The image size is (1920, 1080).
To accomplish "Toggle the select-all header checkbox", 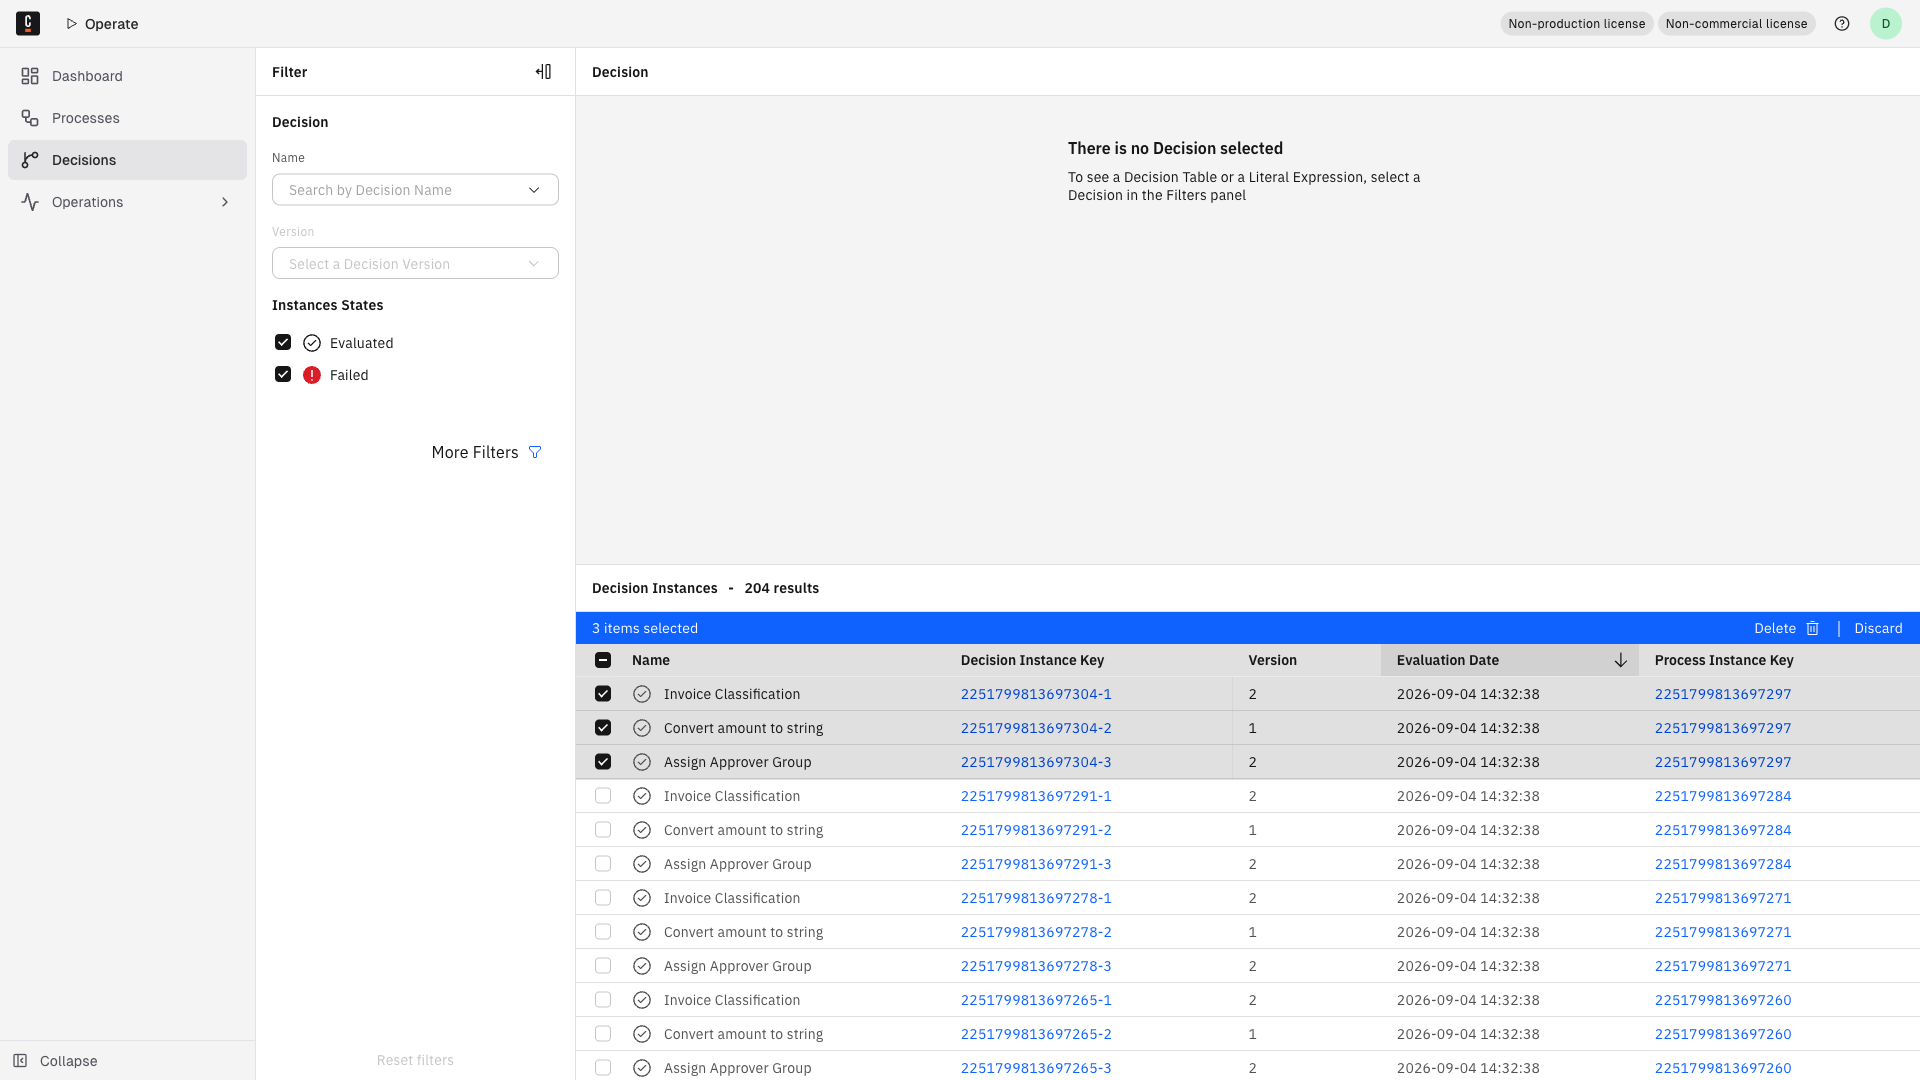I will coord(603,660).
